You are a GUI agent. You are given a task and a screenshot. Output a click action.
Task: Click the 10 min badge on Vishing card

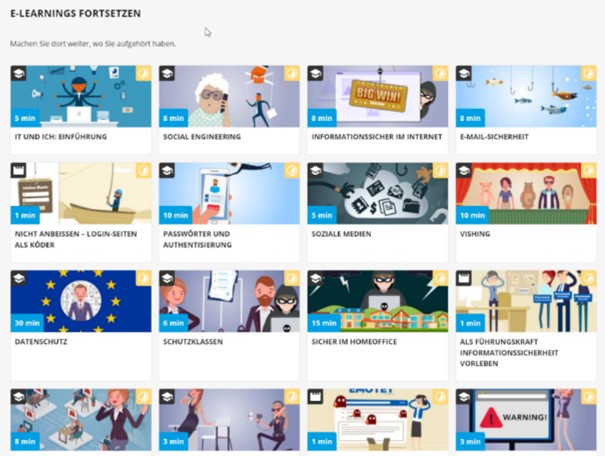(x=473, y=215)
